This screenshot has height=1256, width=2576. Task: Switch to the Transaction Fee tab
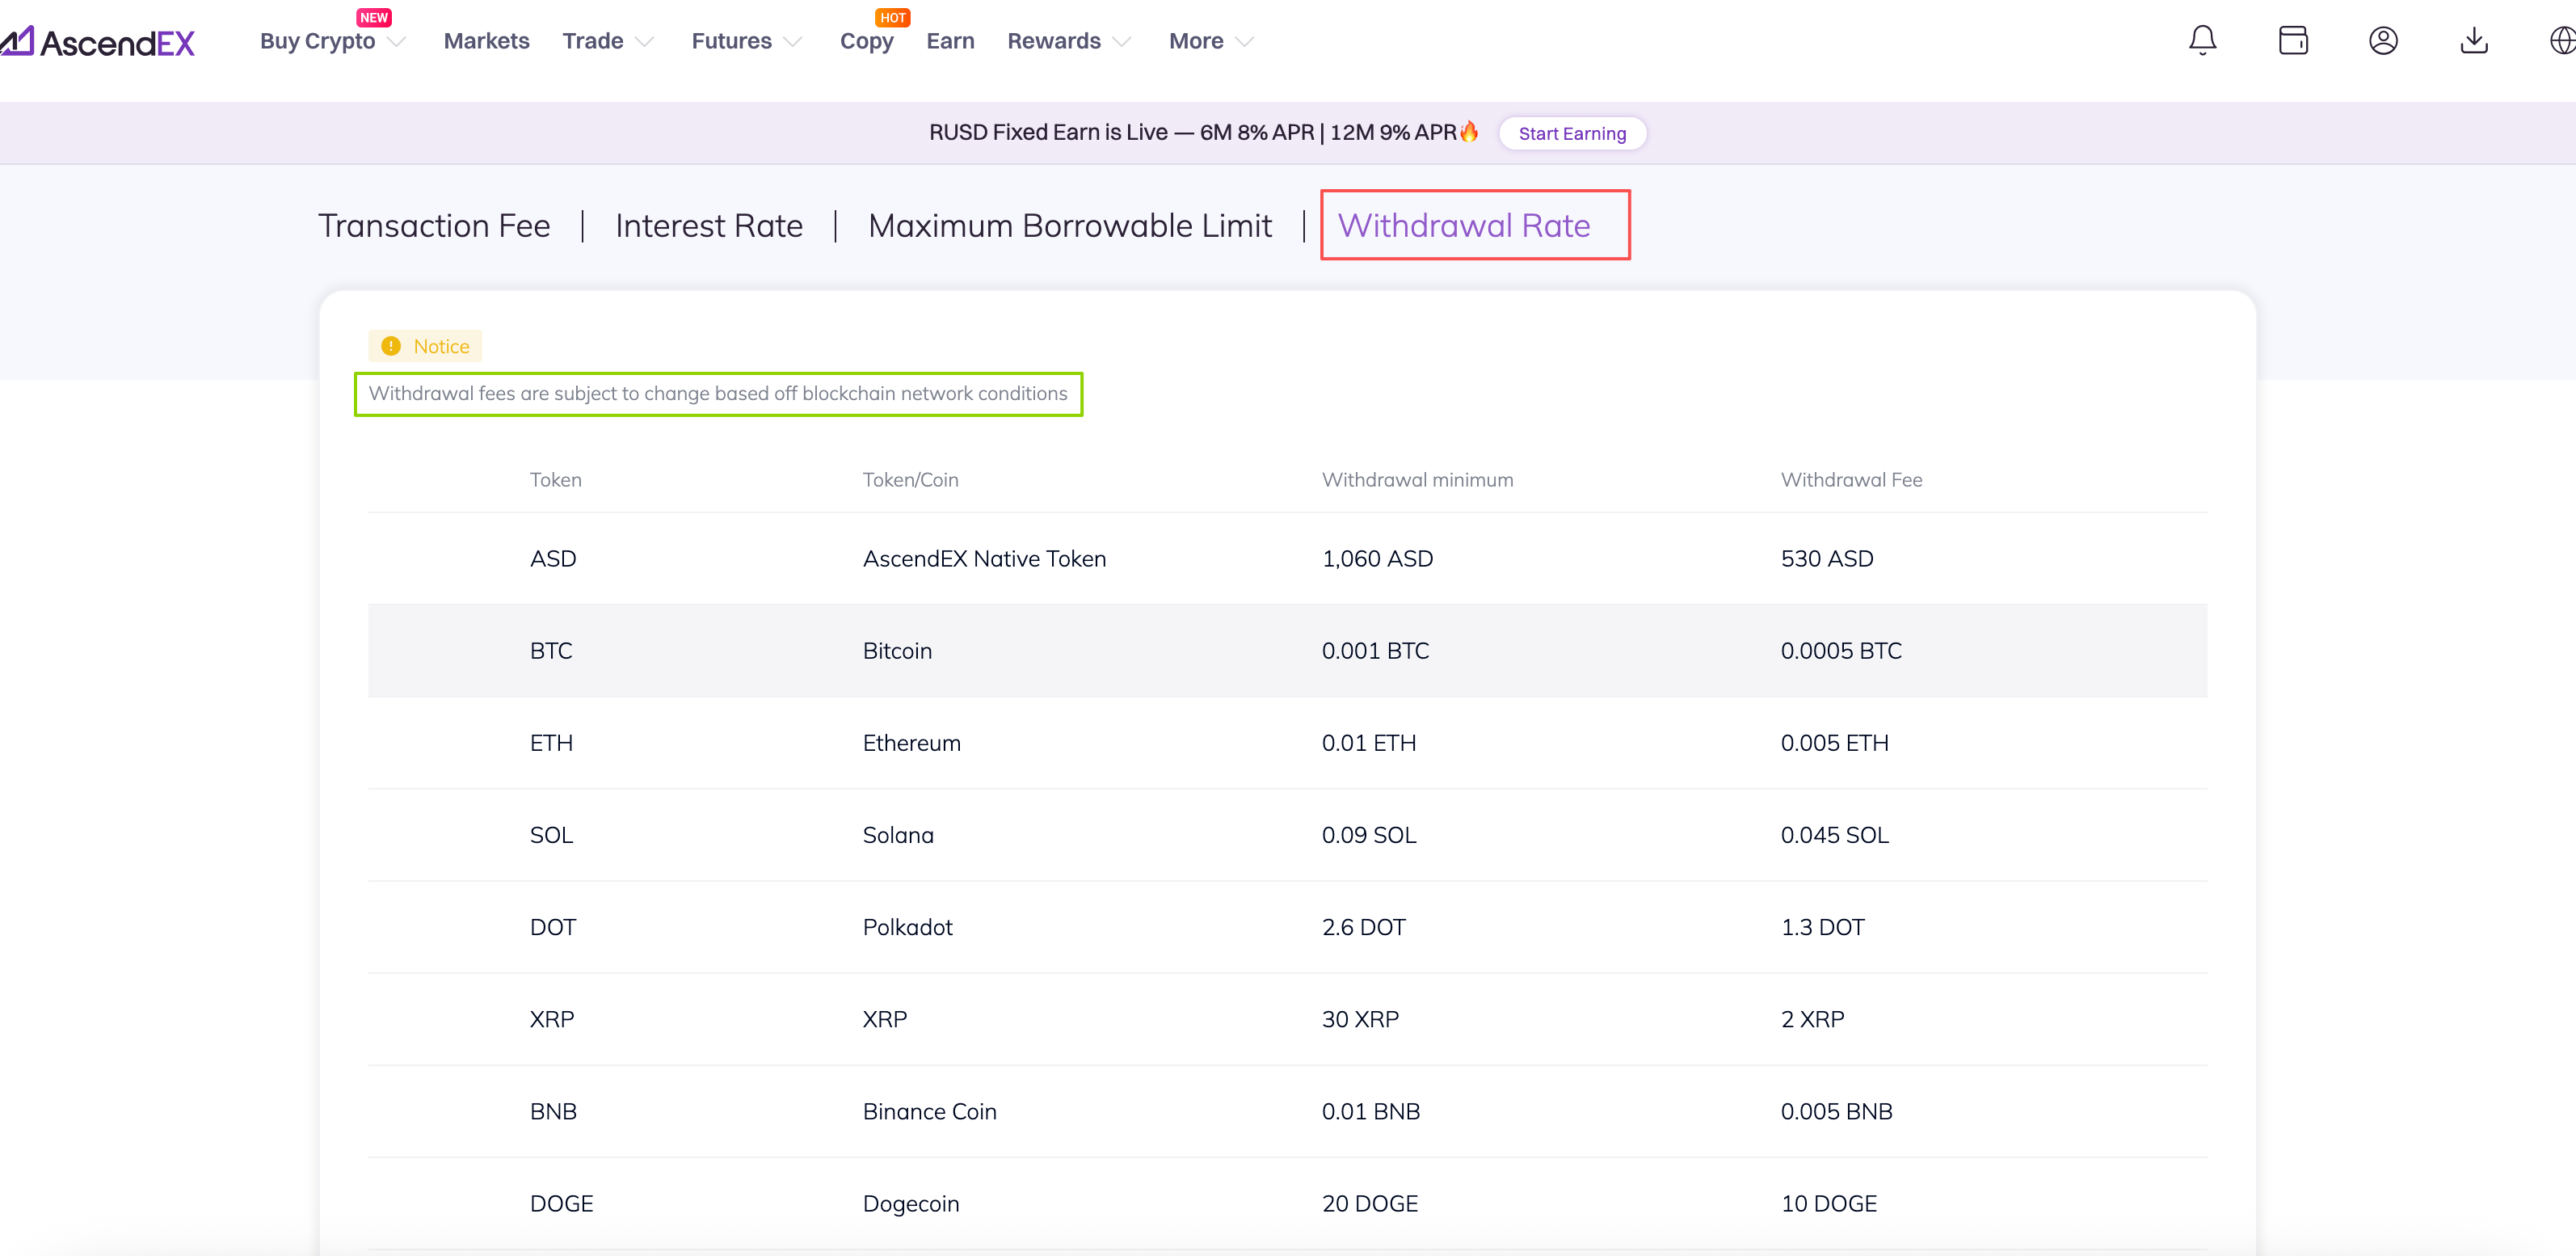(x=434, y=226)
